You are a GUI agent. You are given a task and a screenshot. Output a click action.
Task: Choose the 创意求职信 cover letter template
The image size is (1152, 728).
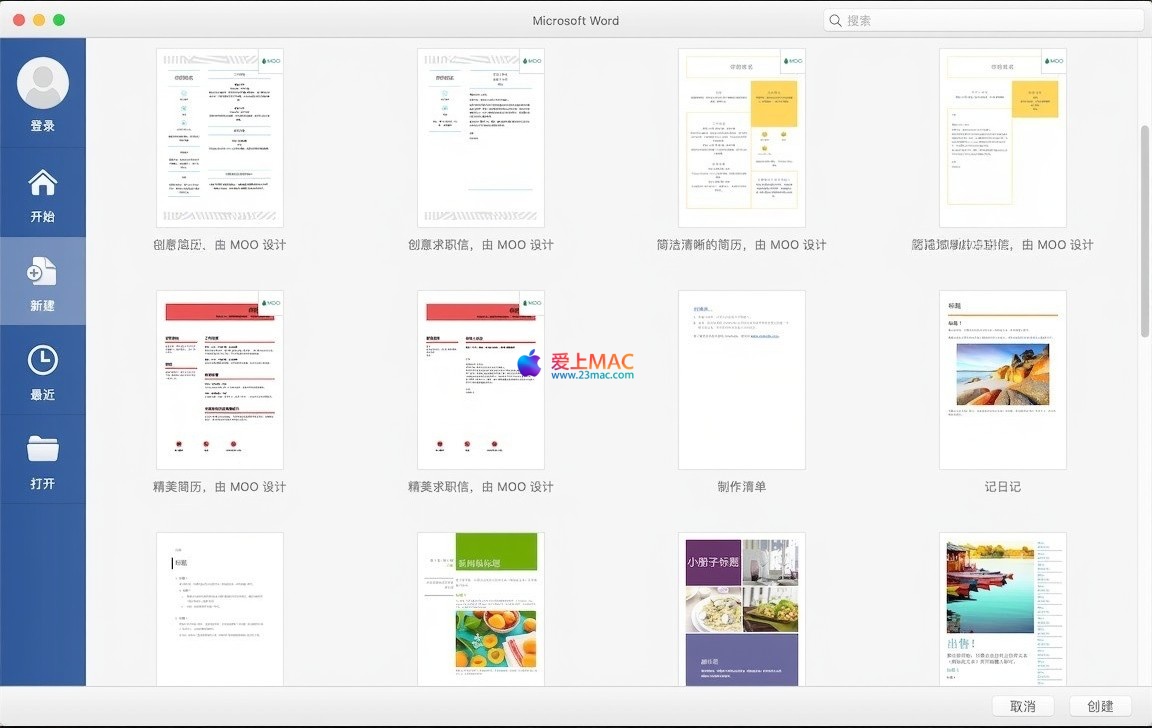[481, 138]
